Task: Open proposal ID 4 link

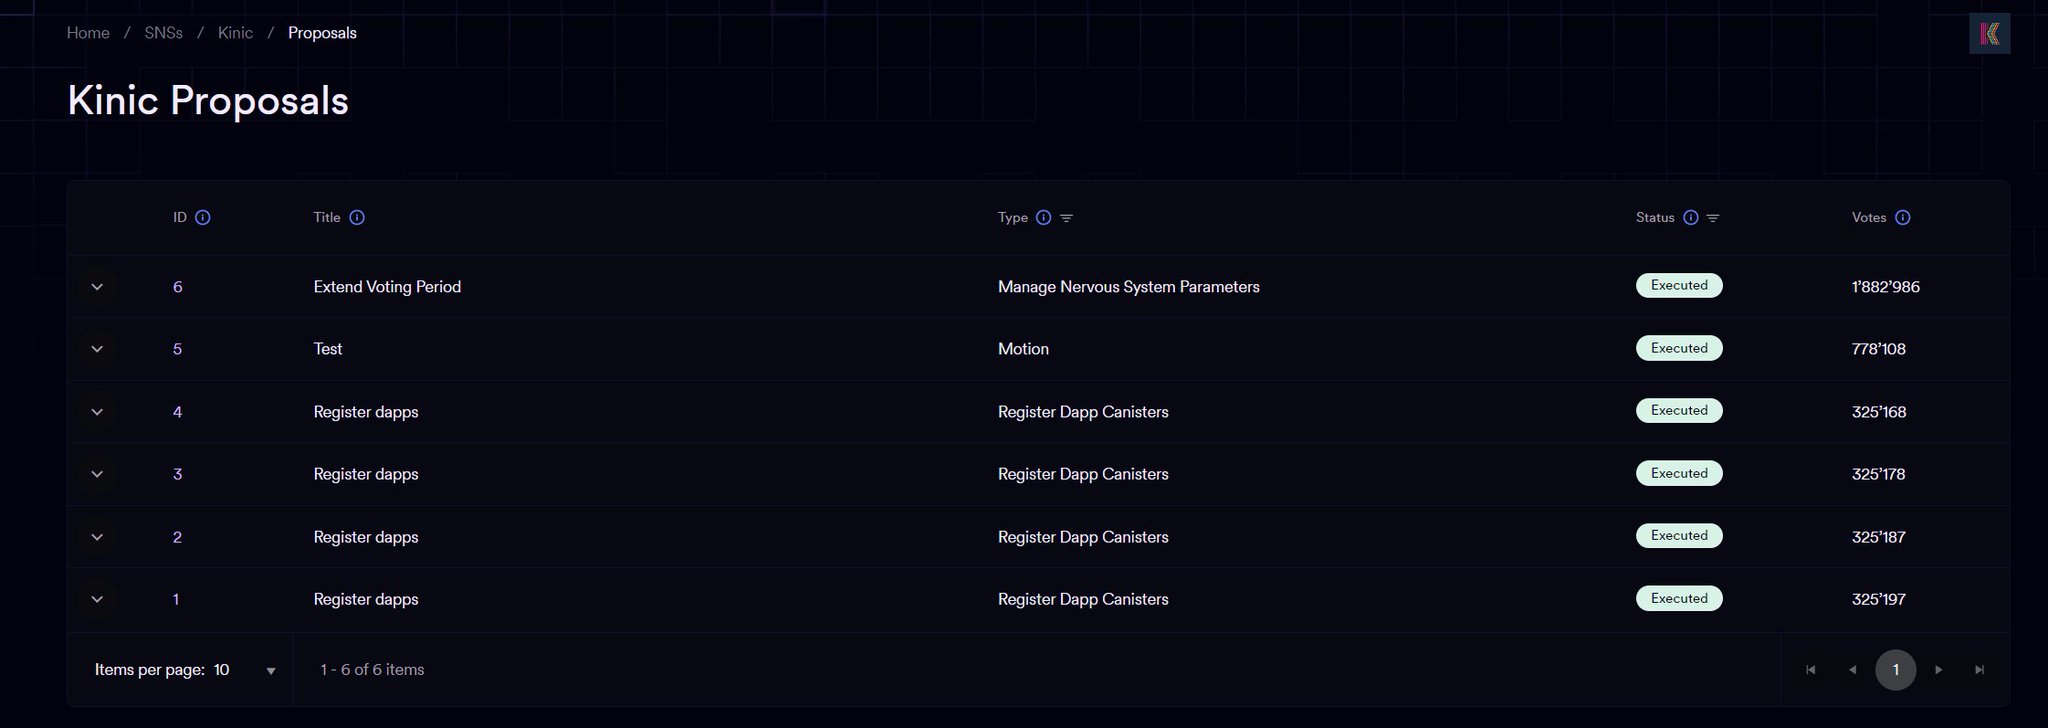Action: (x=177, y=412)
